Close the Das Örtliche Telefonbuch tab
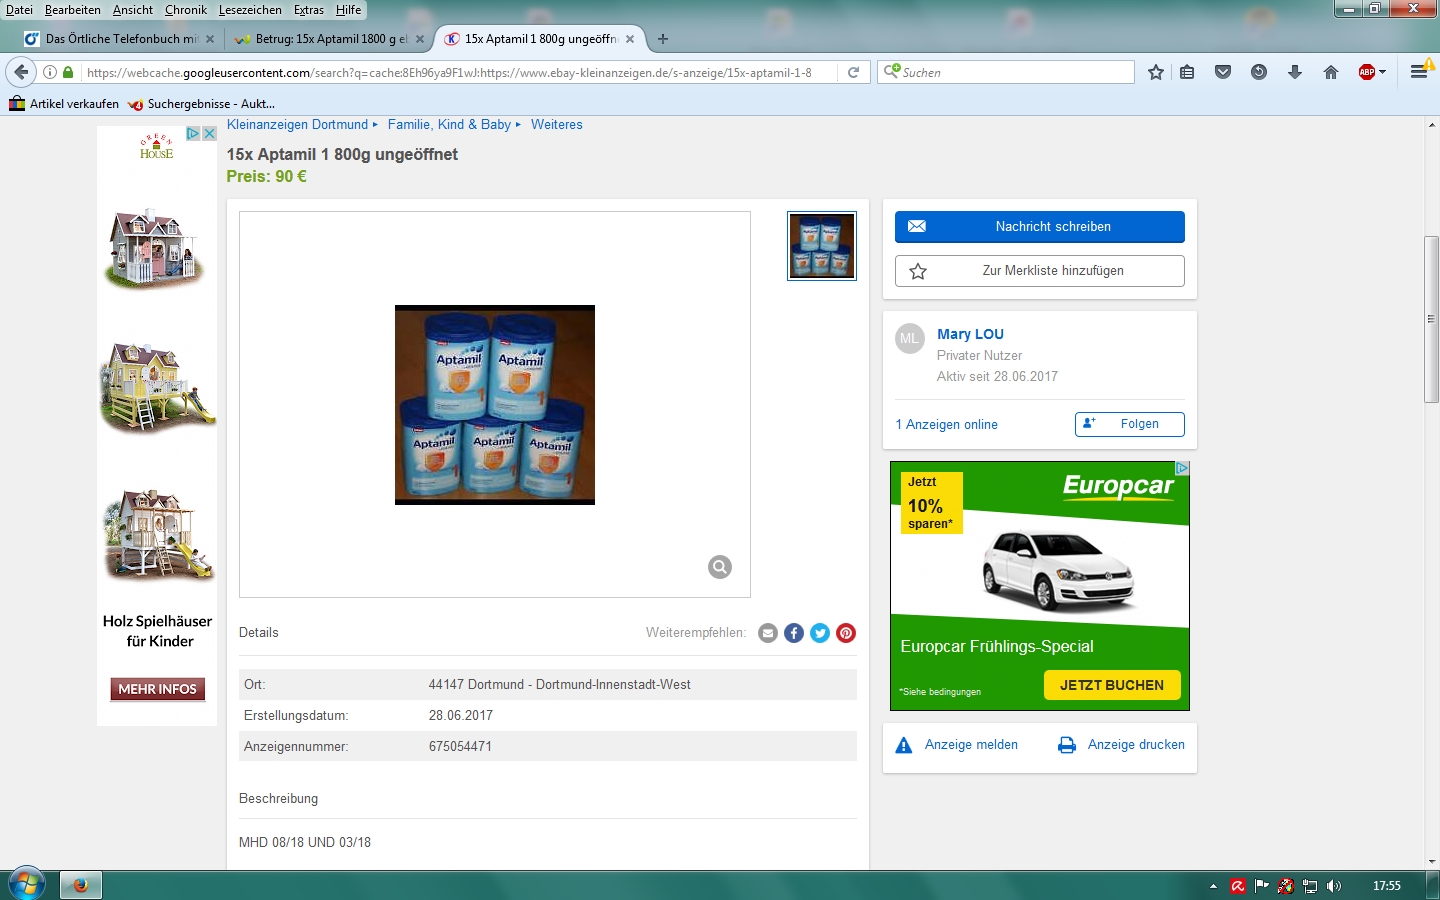1440x900 pixels. [210, 39]
